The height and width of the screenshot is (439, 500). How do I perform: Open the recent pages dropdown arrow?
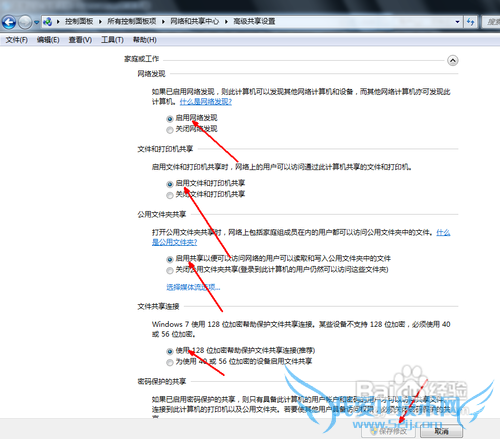(37, 22)
